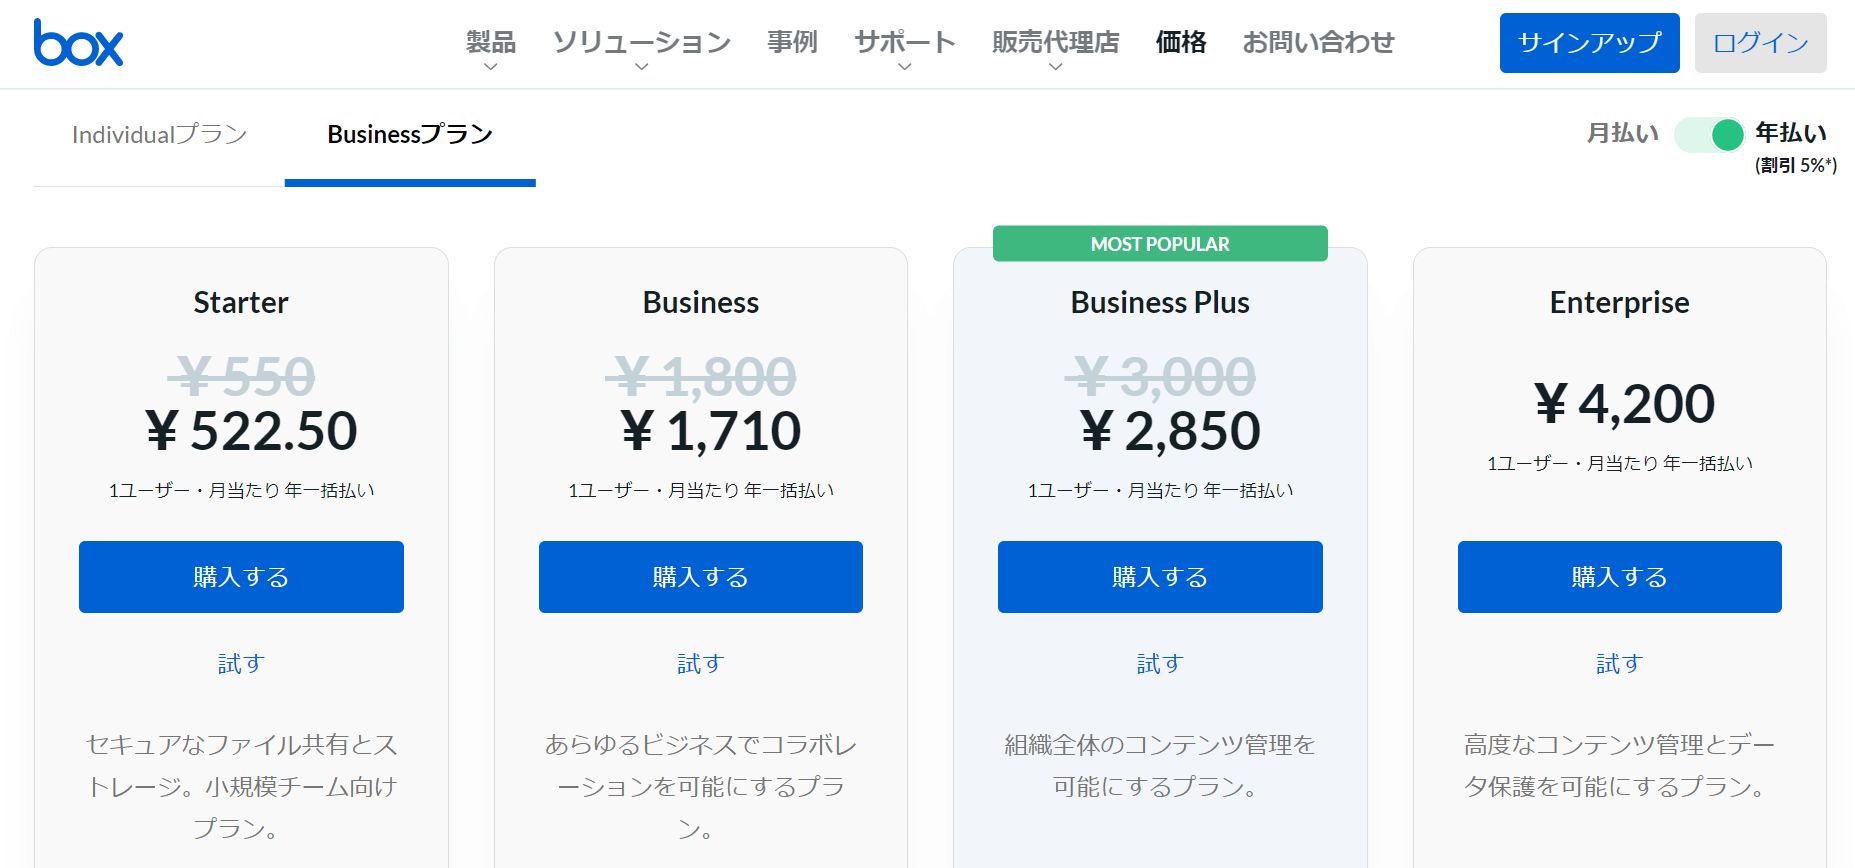Viewport: 1855px width, 868px height.
Task: Purchase the Business Plus plan
Action: (1160, 577)
